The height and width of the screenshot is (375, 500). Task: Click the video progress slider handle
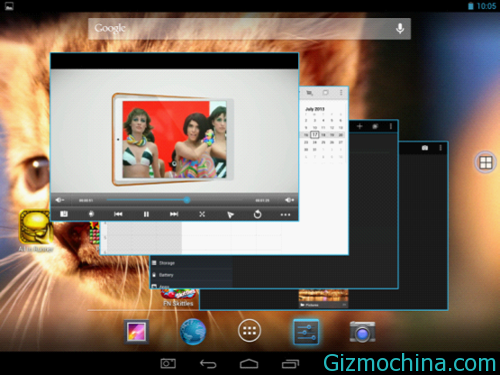(187, 200)
